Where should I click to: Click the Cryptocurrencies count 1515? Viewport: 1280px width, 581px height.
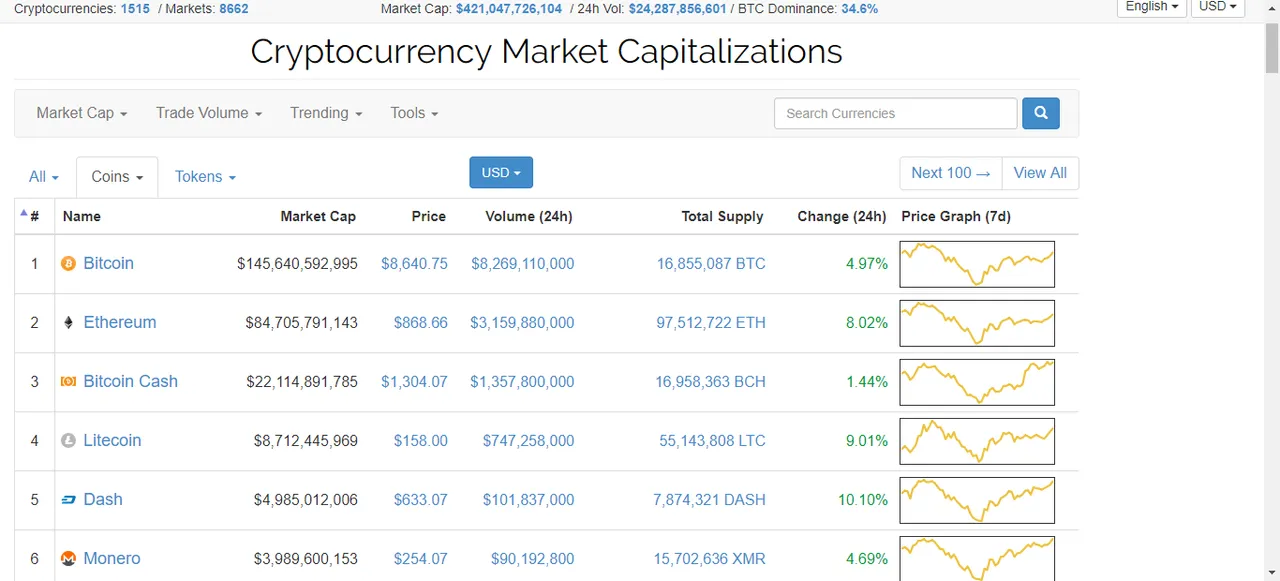[136, 8]
